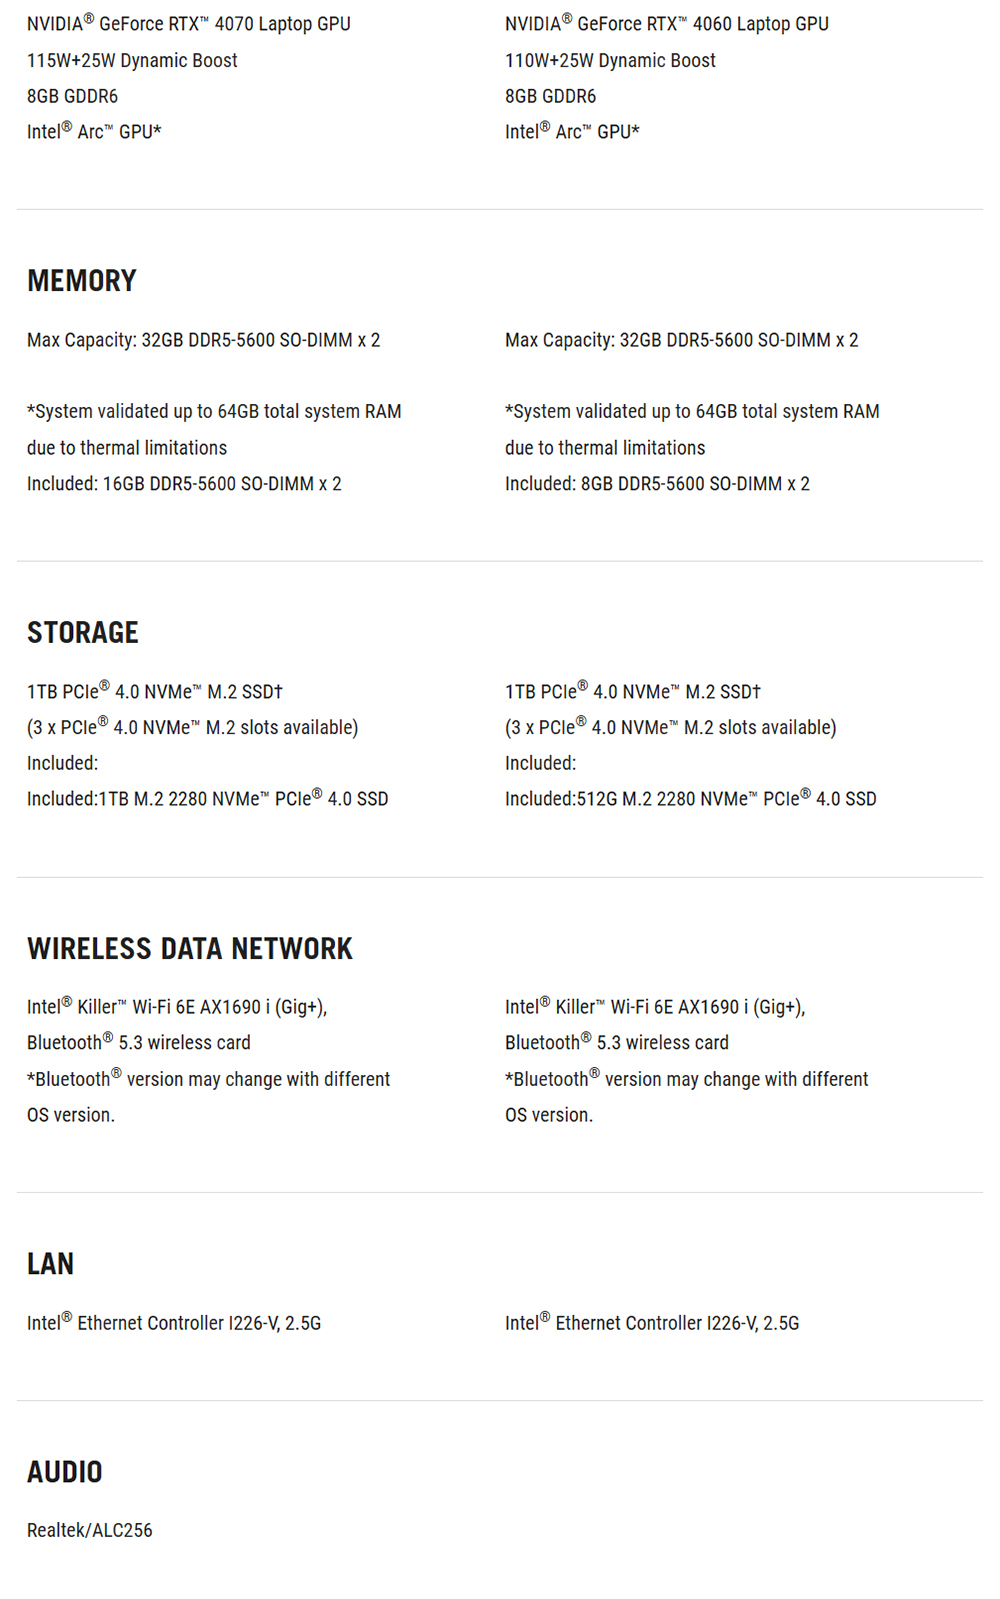Image resolution: width=1000 pixels, height=1599 pixels.
Task: Click the STORAGE section heading
Action: coord(83,633)
